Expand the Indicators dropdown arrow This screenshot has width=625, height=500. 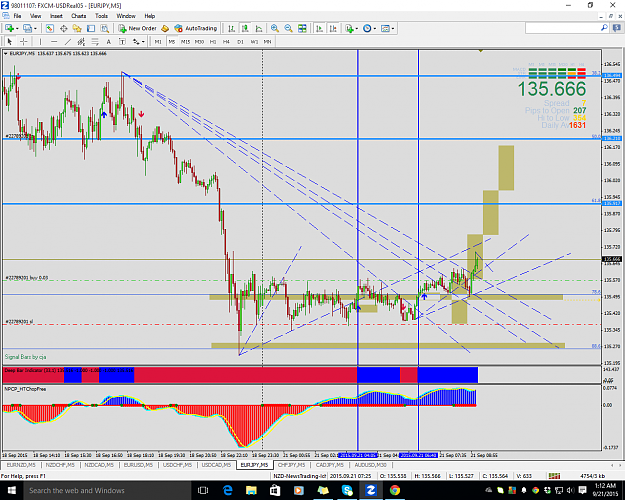point(357,29)
